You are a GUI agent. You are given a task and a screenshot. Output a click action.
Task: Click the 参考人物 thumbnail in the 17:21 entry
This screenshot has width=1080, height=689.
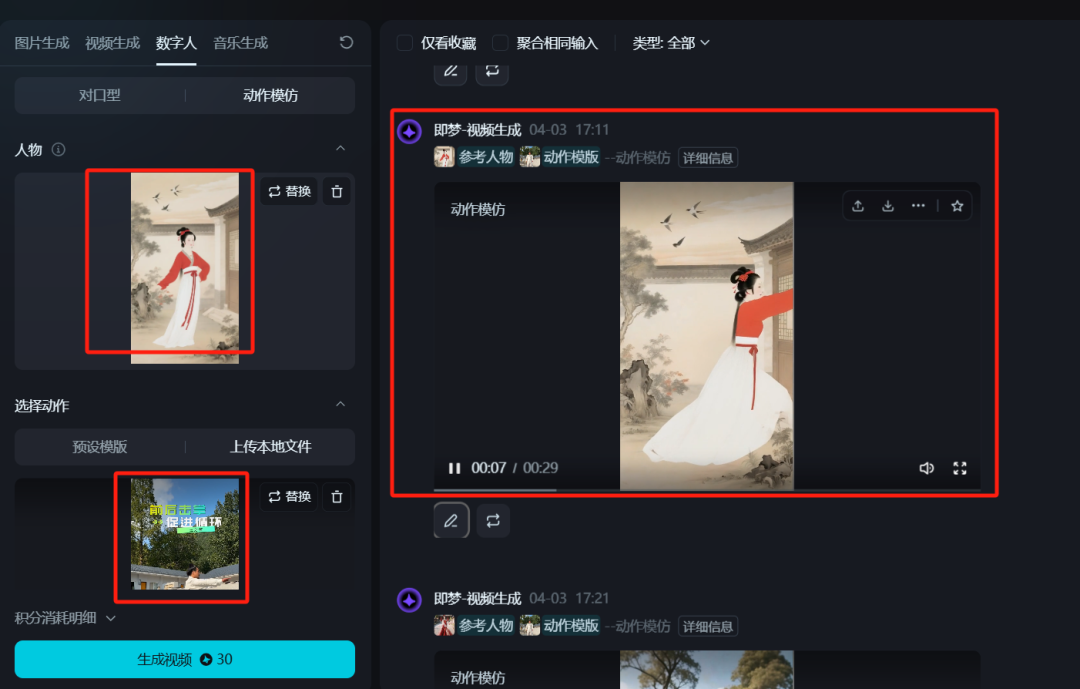[x=444, y=626]
